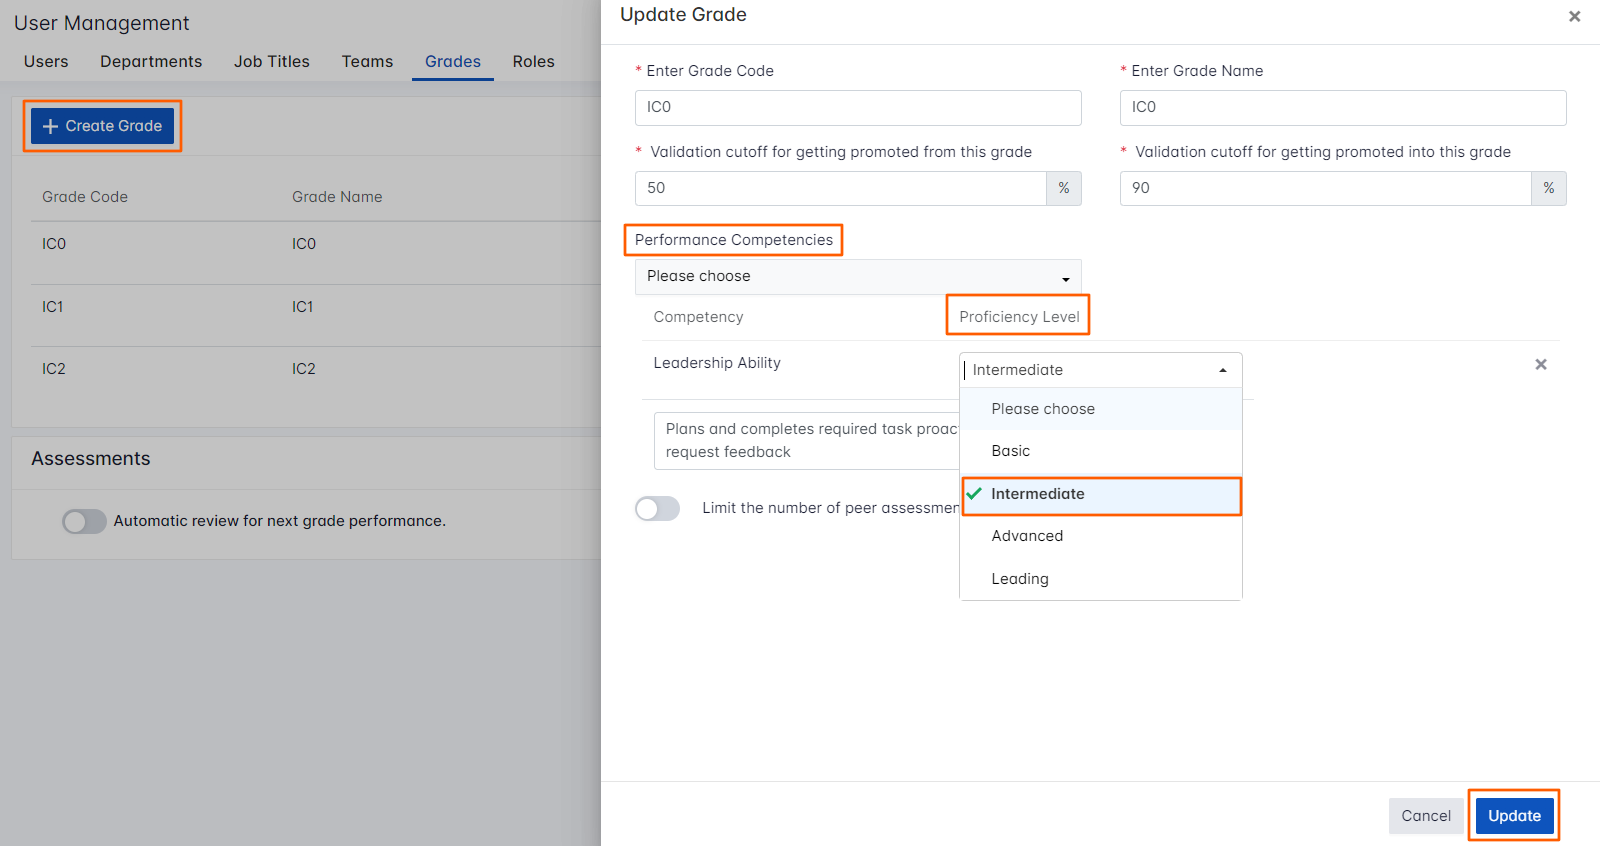The height and width of the screenshot is (846, 1600).
Task: Open the Roles tab
Action: [x=533, y=62]
